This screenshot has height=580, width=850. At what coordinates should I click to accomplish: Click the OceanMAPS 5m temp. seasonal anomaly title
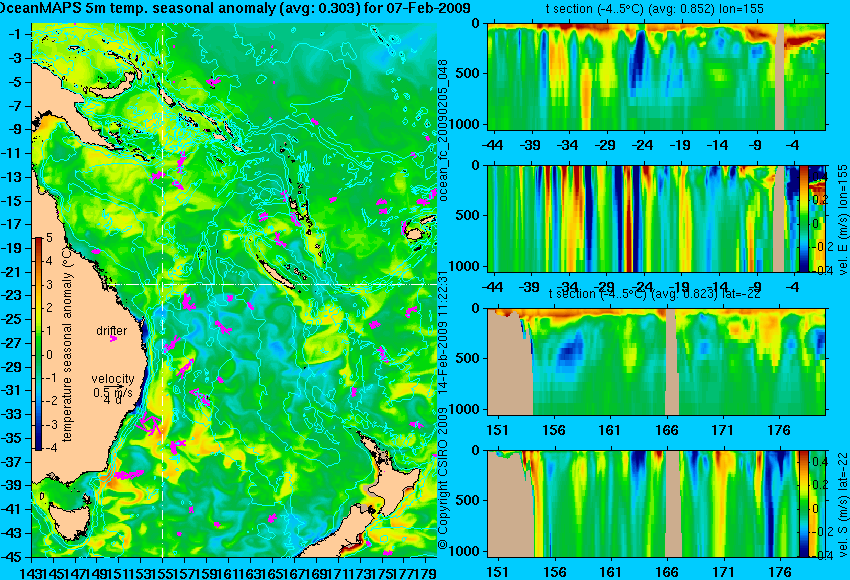tap(235, 8)
